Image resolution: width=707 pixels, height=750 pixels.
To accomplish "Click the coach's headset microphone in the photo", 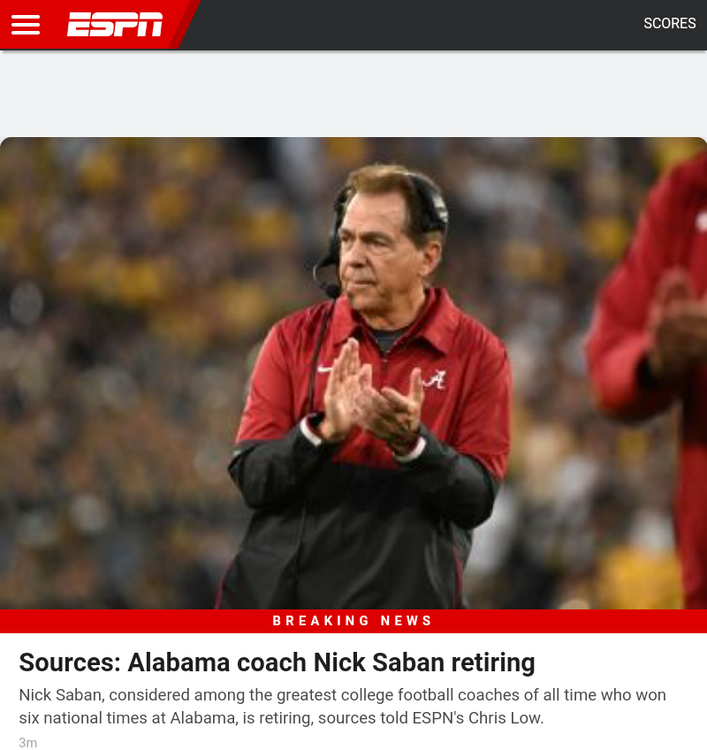I will (x=329, y=289).
